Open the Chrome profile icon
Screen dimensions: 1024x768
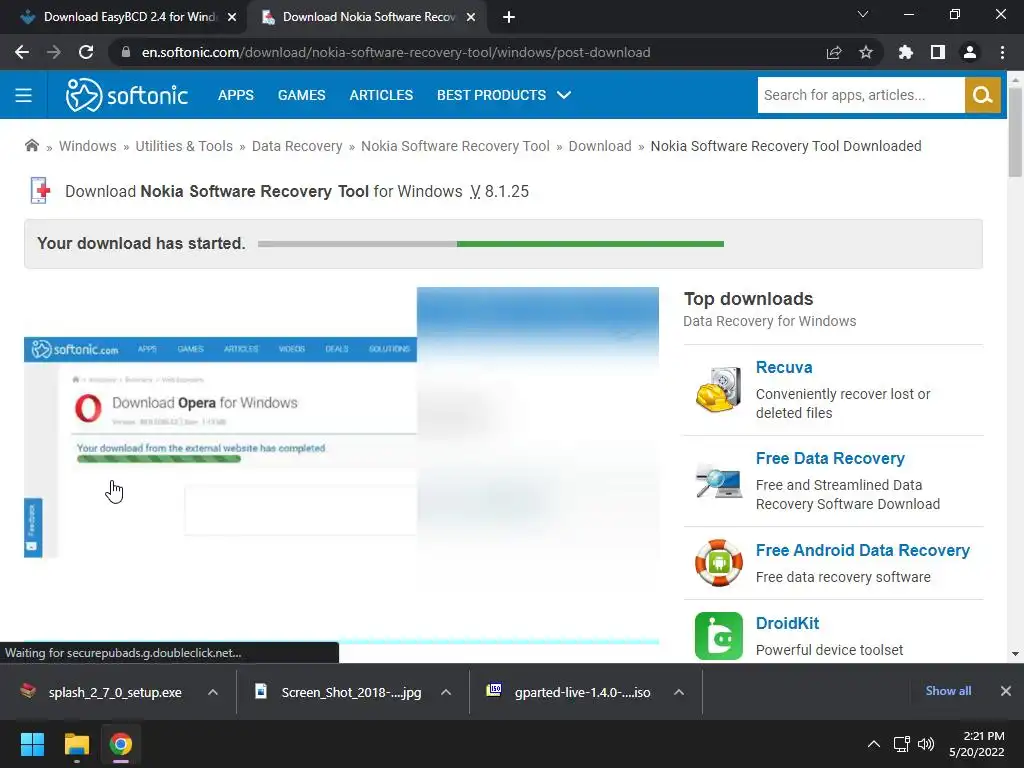click(x=970, y=52)
